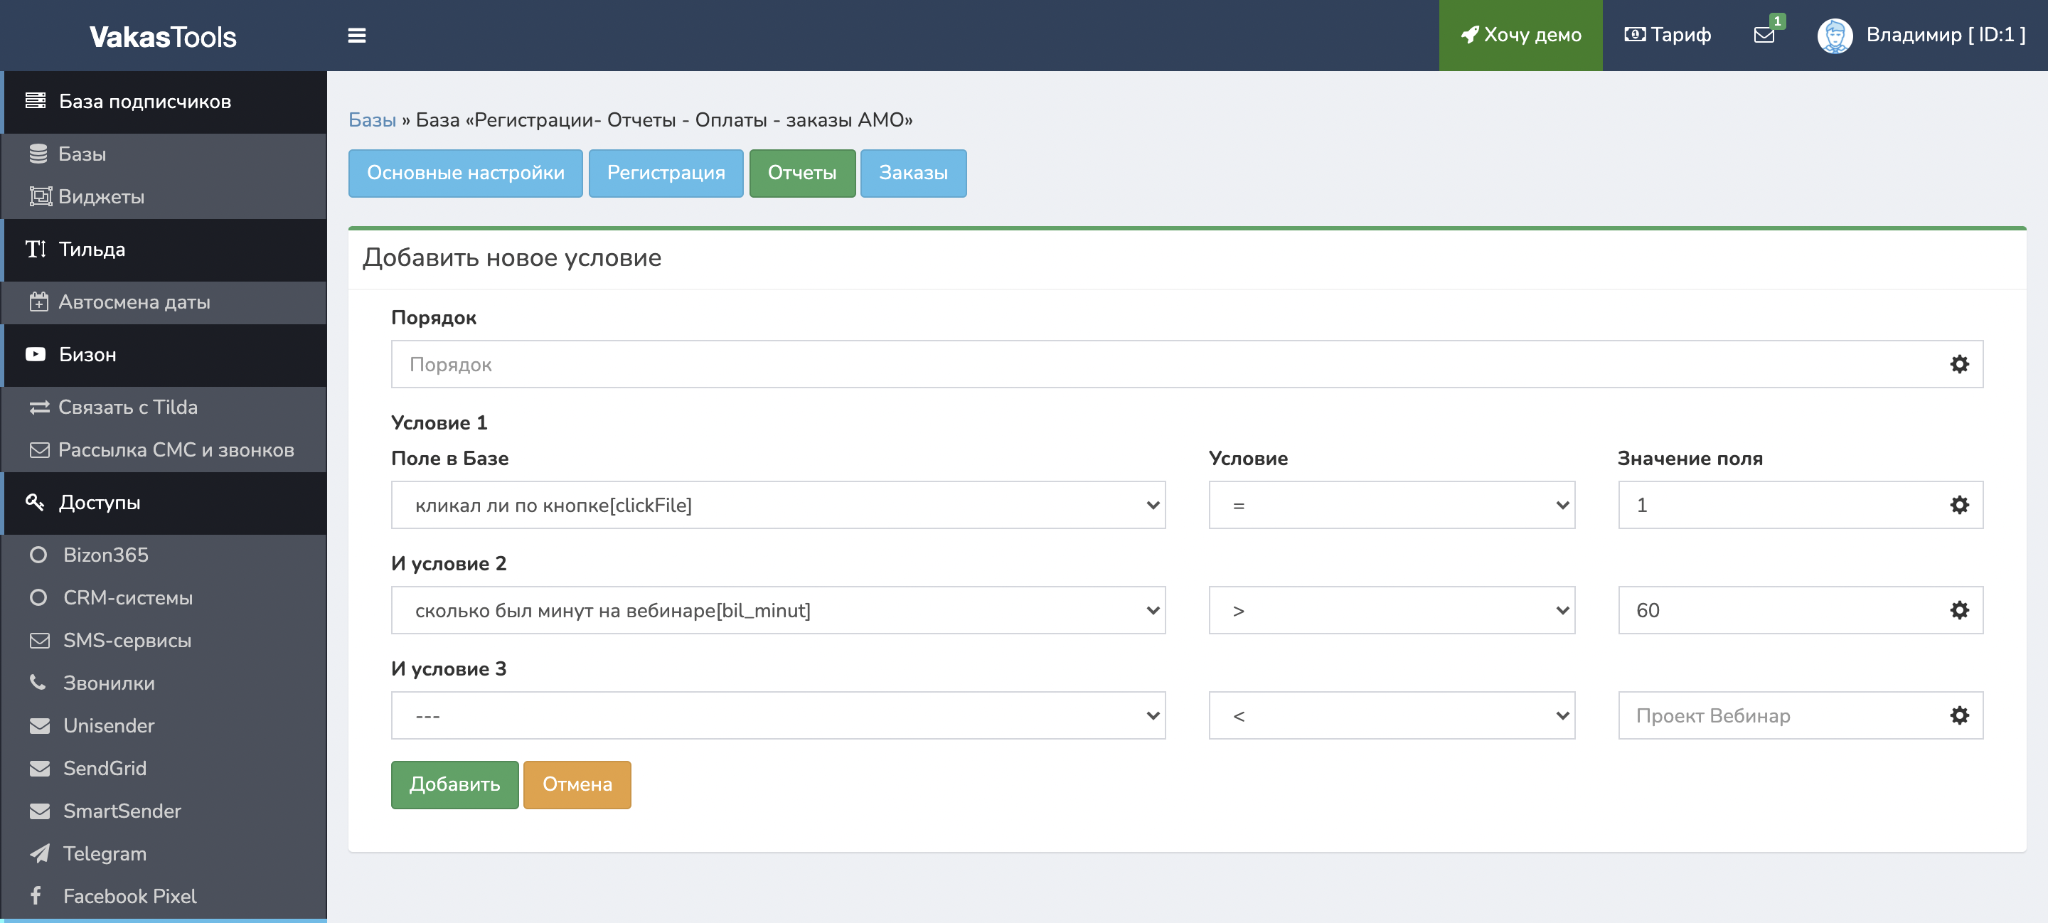
Task: Click the user avatar icon for Владимир
Action: [x=1834, y=36]
